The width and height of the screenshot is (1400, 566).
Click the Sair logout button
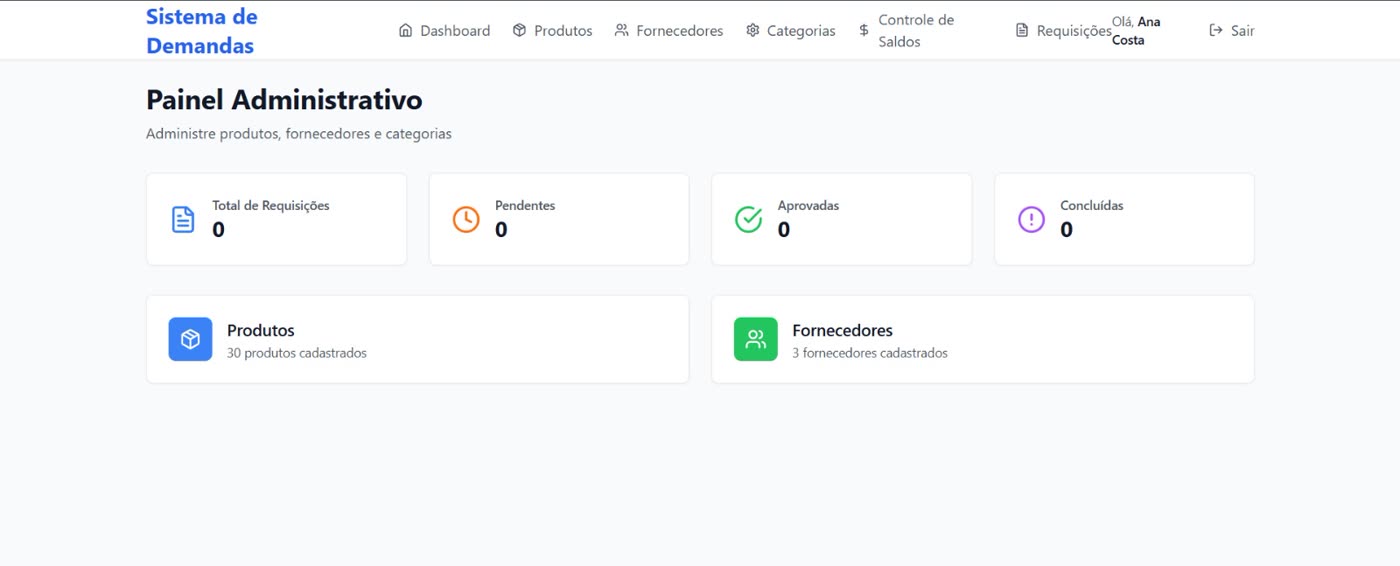(x=1231, y=30)
